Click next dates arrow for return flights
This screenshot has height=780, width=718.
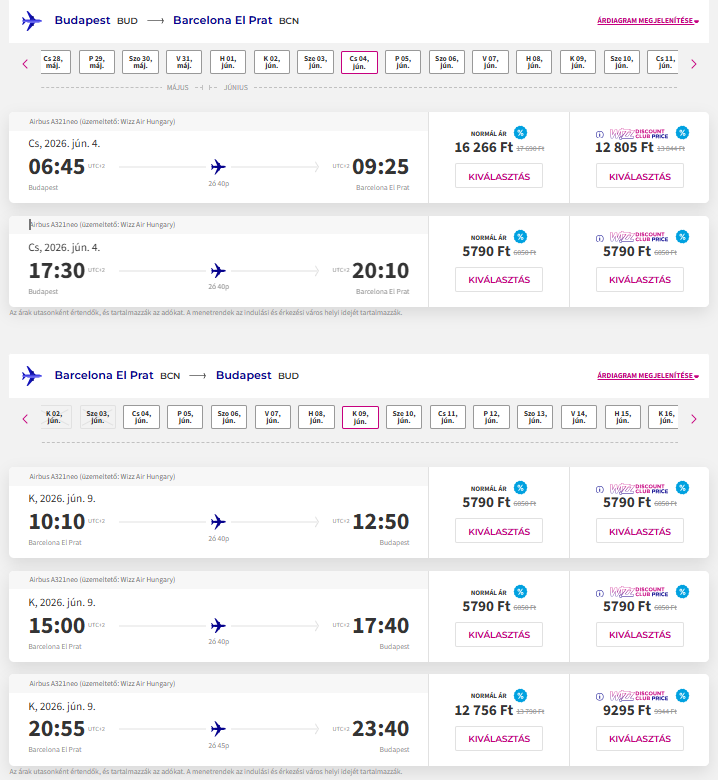pos(694,418)
